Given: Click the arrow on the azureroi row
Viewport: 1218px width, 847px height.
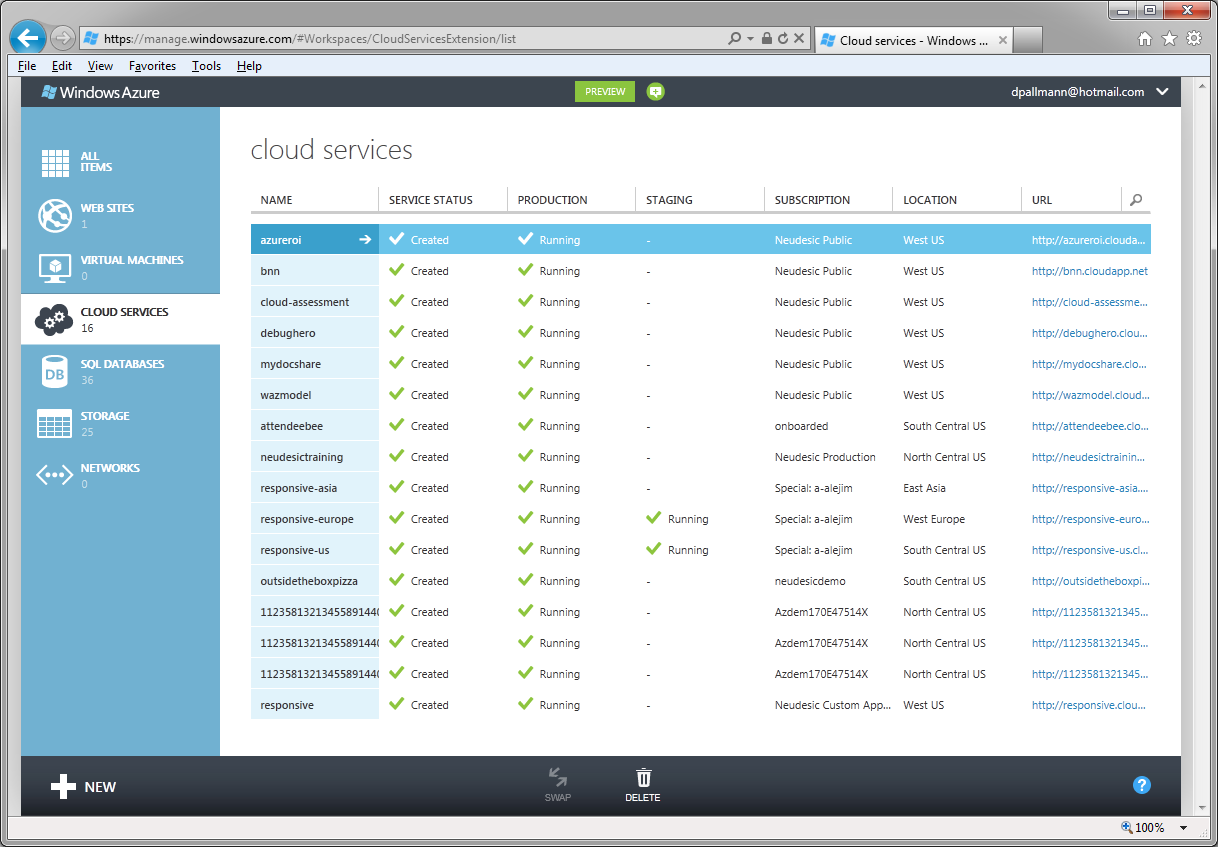Looking at the screenshot, I should tap(367, 239).
